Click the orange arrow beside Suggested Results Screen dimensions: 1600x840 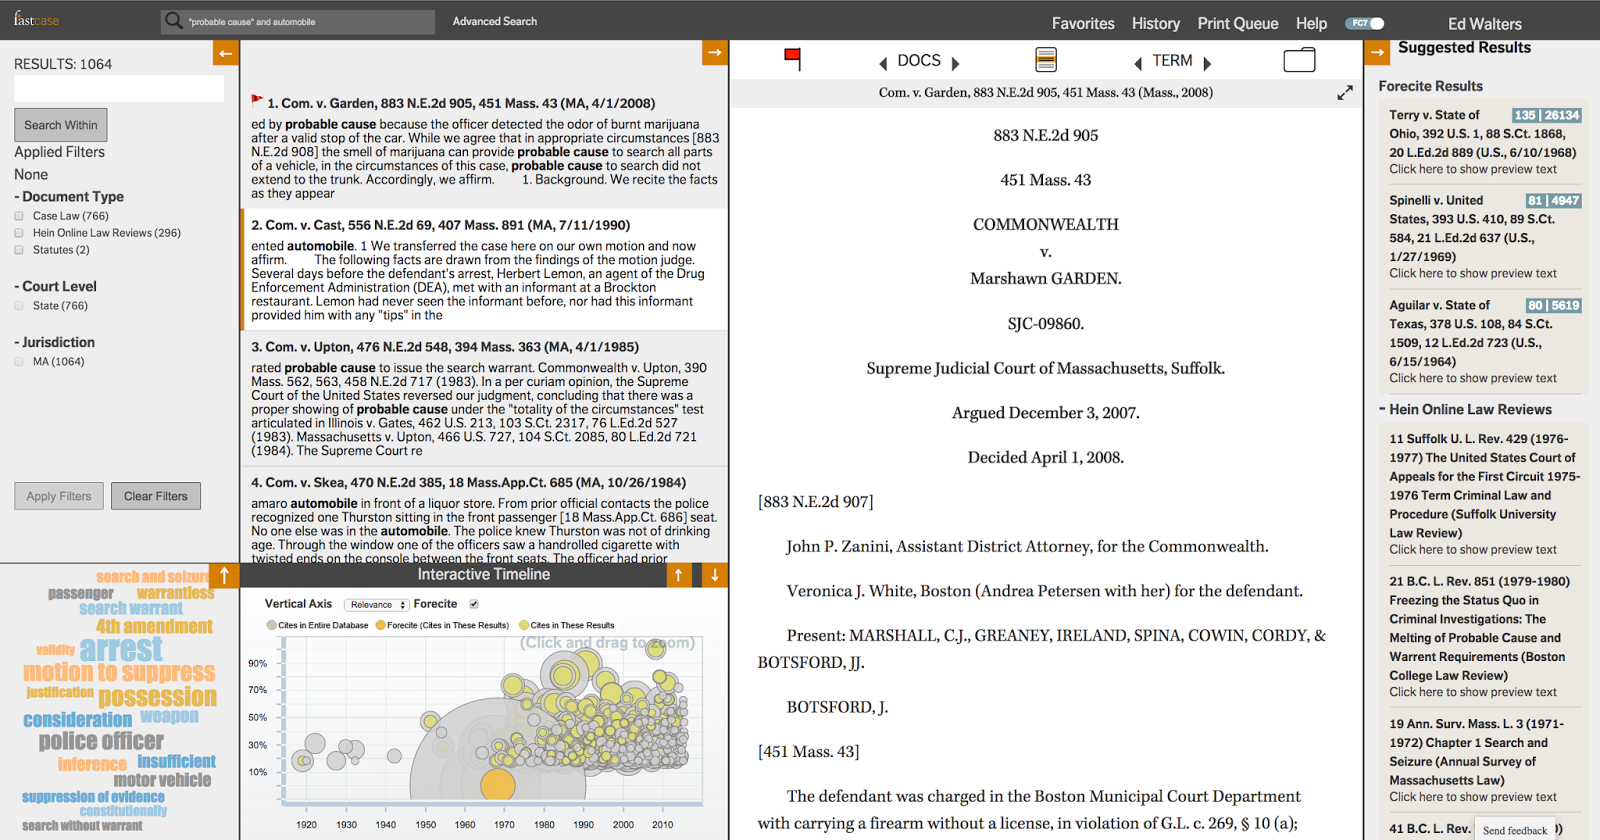[1378, 52]
